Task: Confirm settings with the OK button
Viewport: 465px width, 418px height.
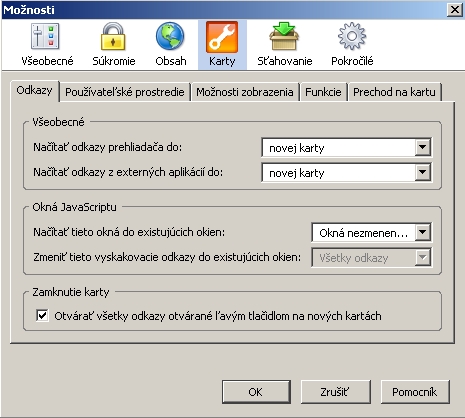Action: pyautogui.click(x=256, y=392)
